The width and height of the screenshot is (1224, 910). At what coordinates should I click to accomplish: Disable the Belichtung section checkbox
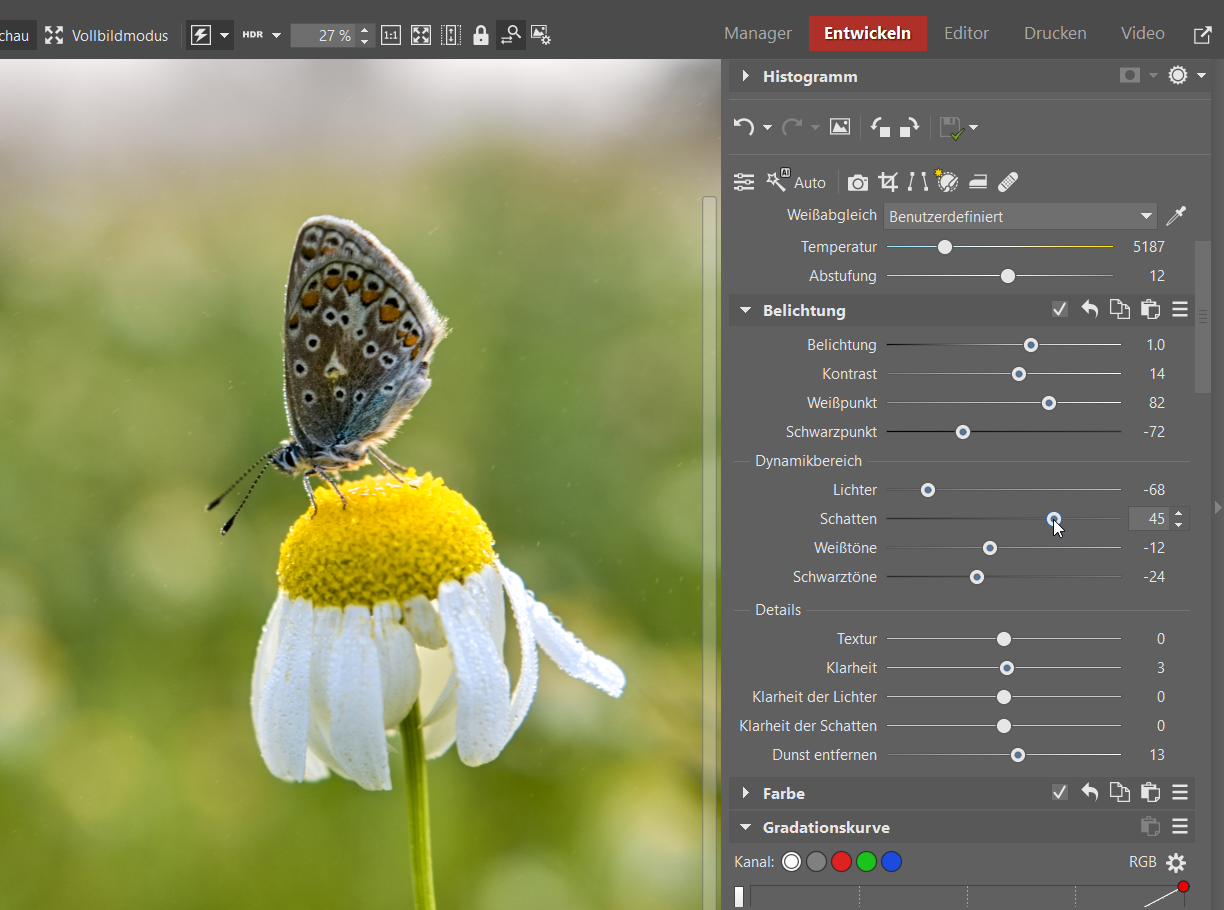click(1060, 310)
